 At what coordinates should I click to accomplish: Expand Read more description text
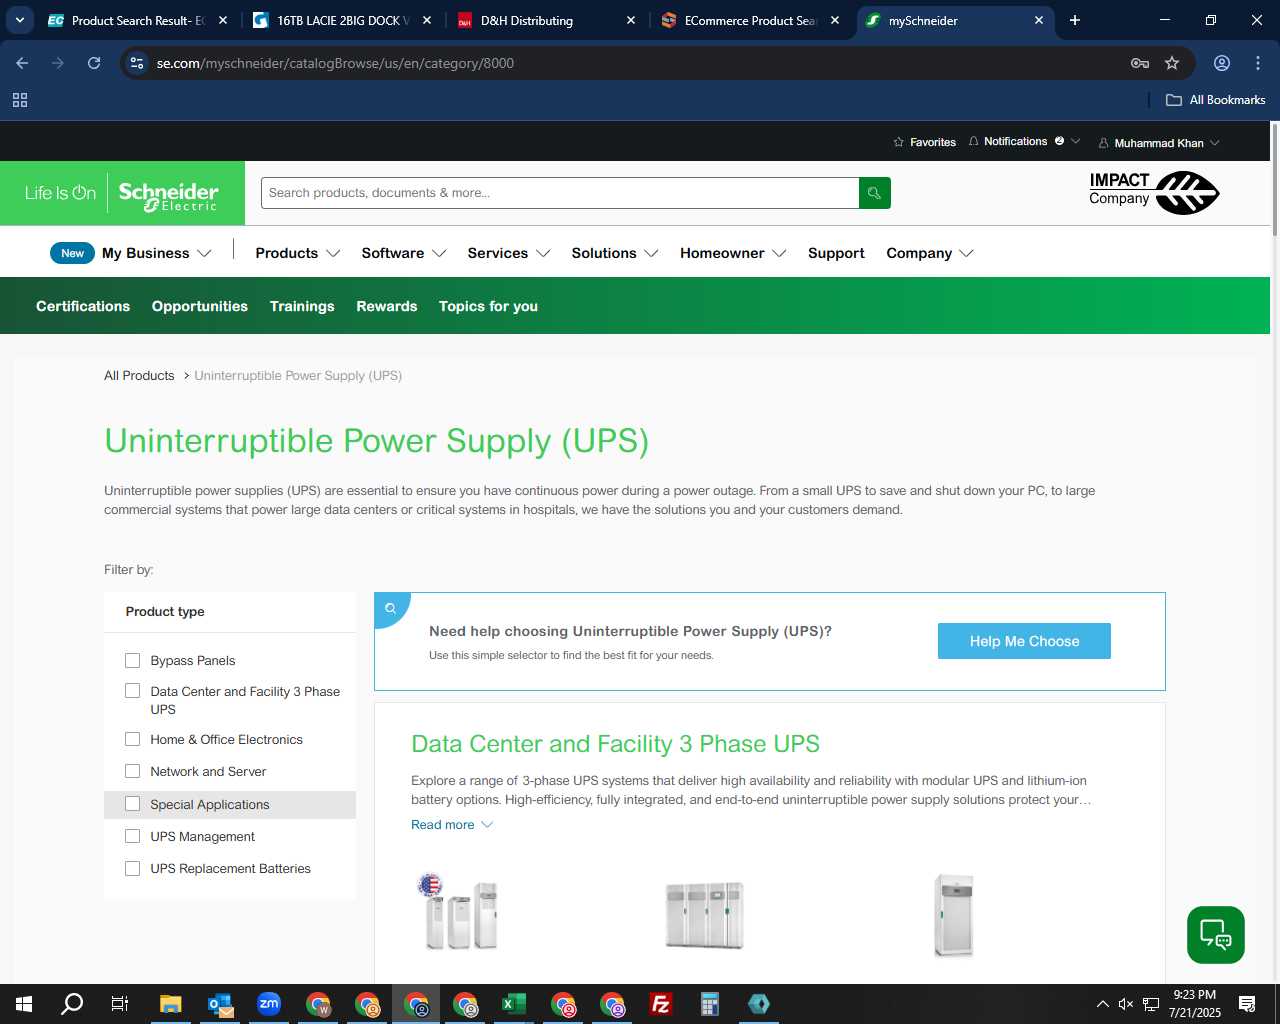(x=452, y=825)
